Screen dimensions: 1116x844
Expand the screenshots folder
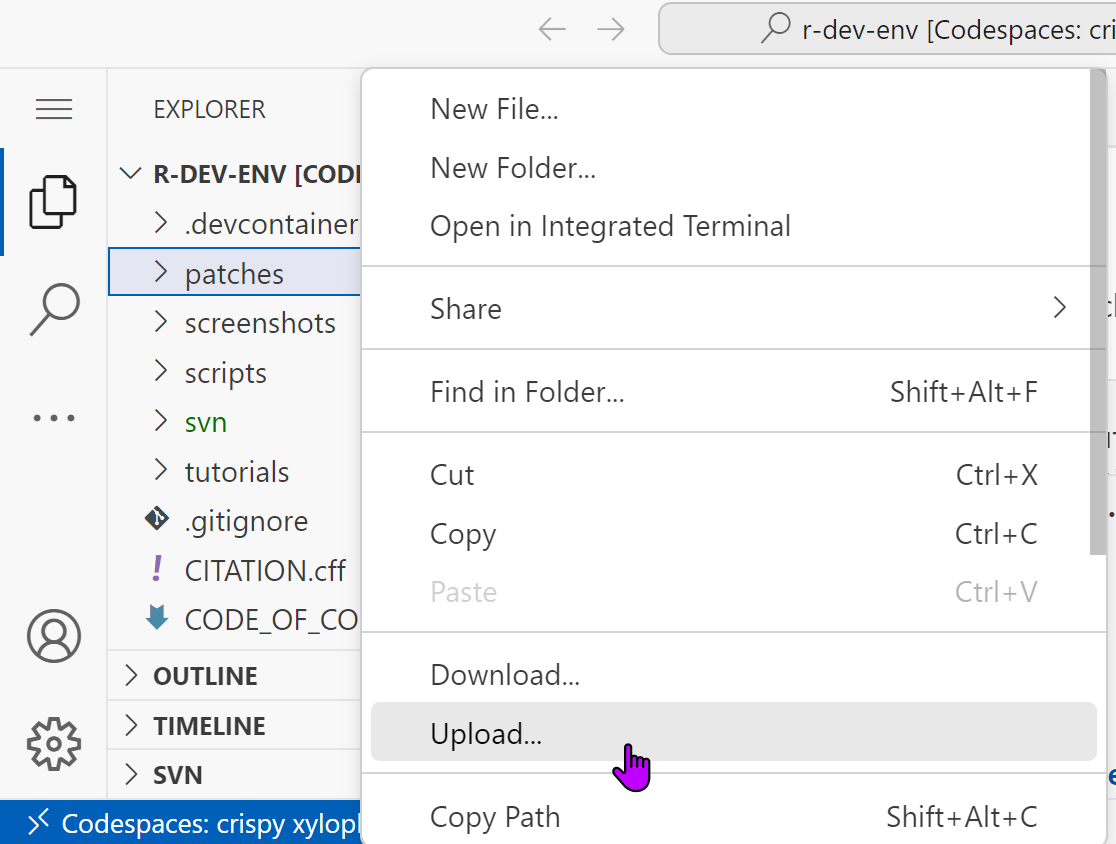(259, 323)
